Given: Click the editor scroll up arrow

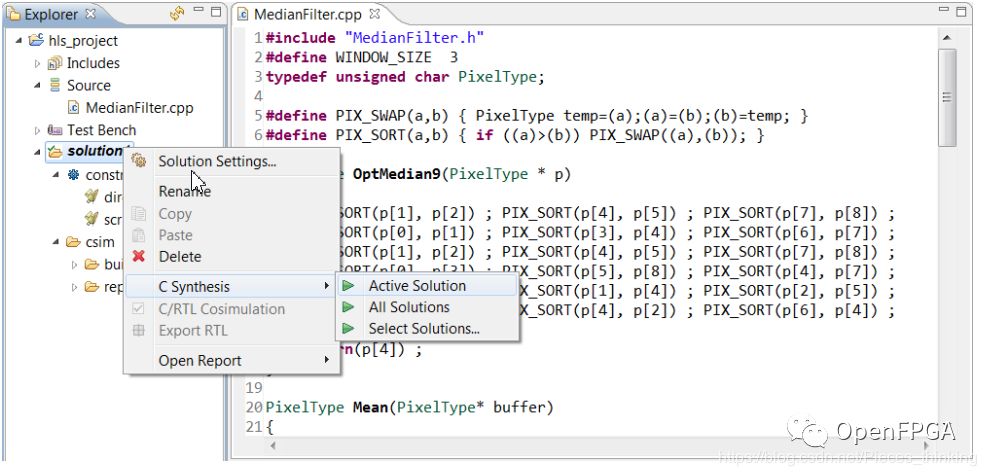Looking at the screenshot, I should click(947, 38).
